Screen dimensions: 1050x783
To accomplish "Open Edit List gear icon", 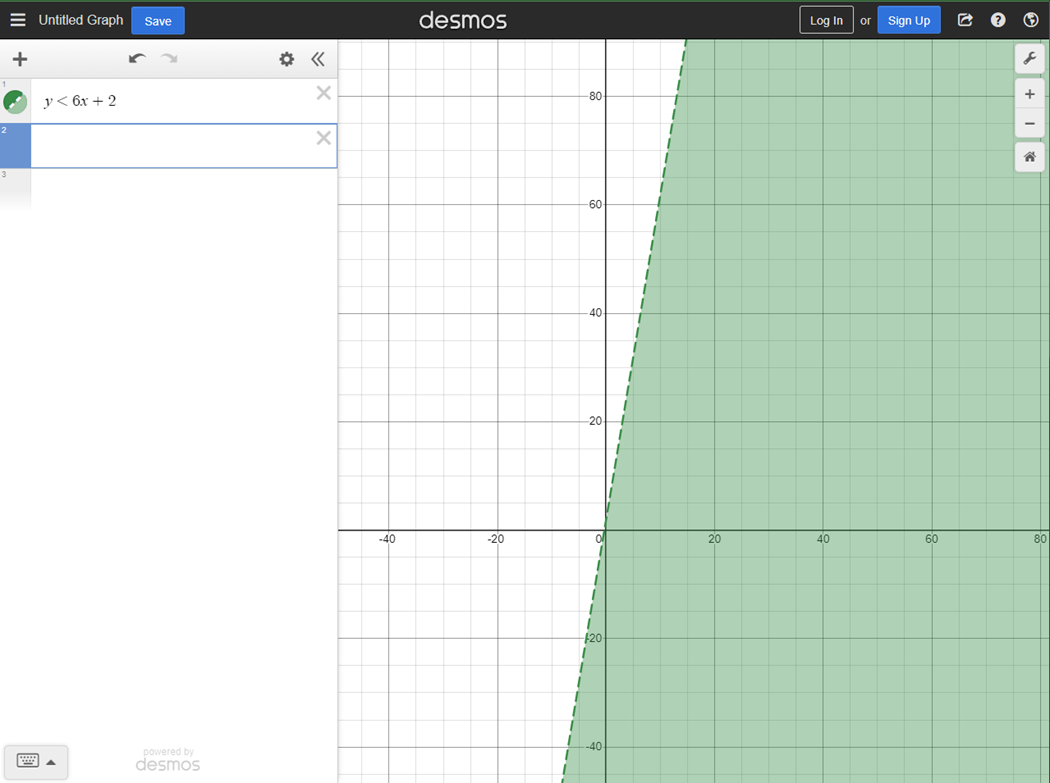I will [x=287, y=59].
